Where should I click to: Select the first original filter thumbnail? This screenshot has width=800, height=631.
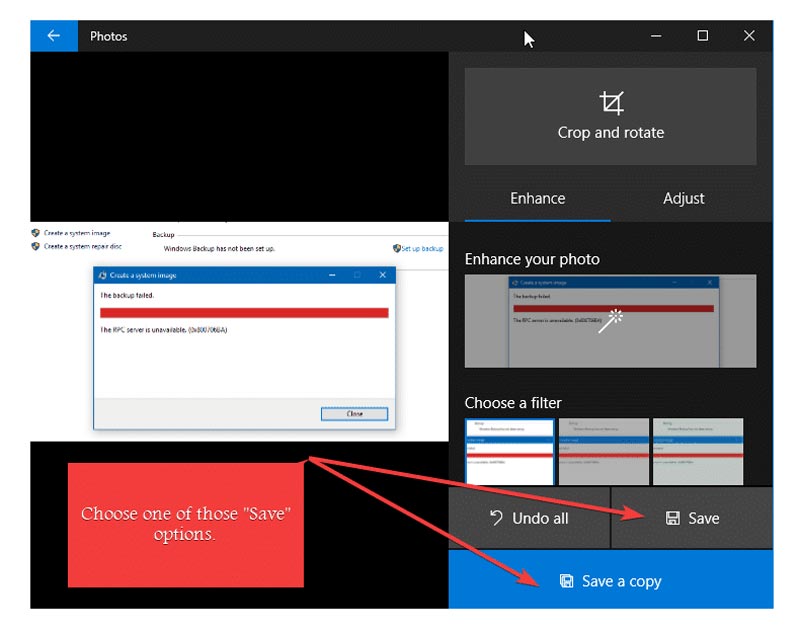pos(510,451)
